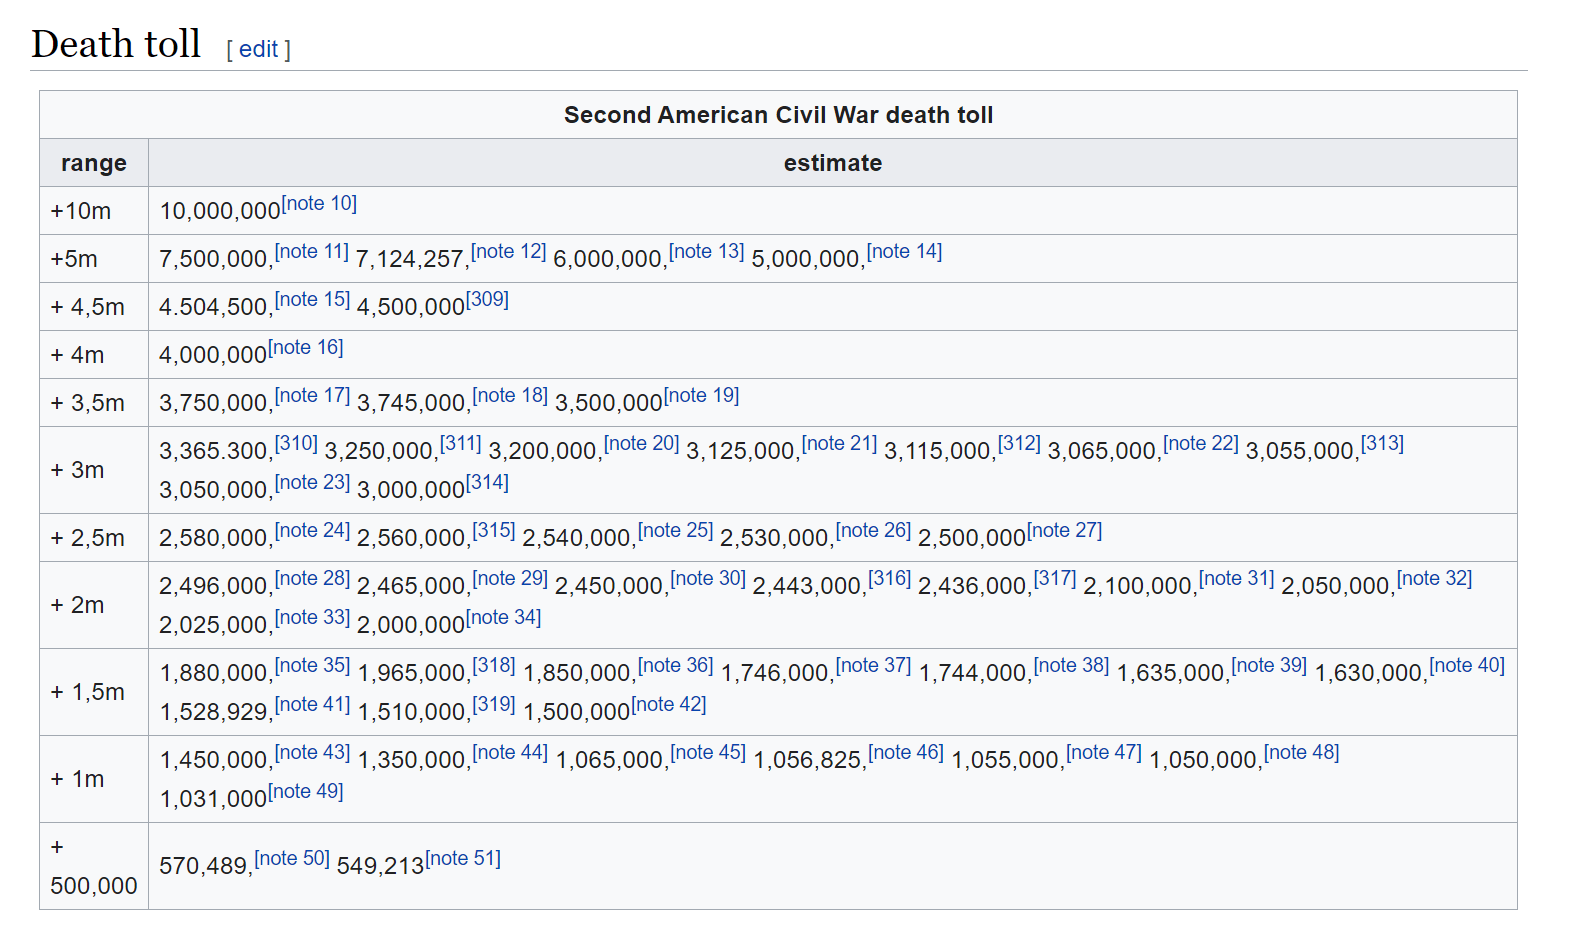The image size is (1573, 943).
Task: Open citation 313 after 3,055,000
Action: click(1382, 443)
